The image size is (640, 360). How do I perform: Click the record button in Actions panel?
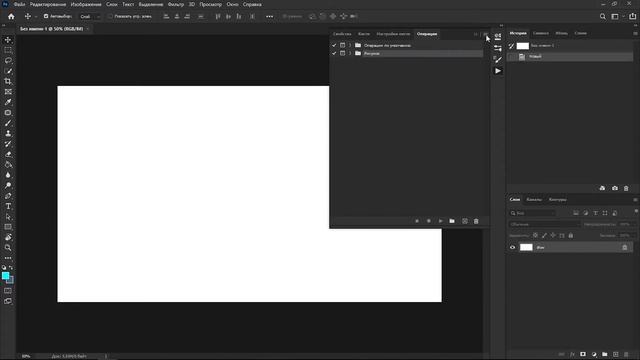pyautogui.click(x=429, y=221)
